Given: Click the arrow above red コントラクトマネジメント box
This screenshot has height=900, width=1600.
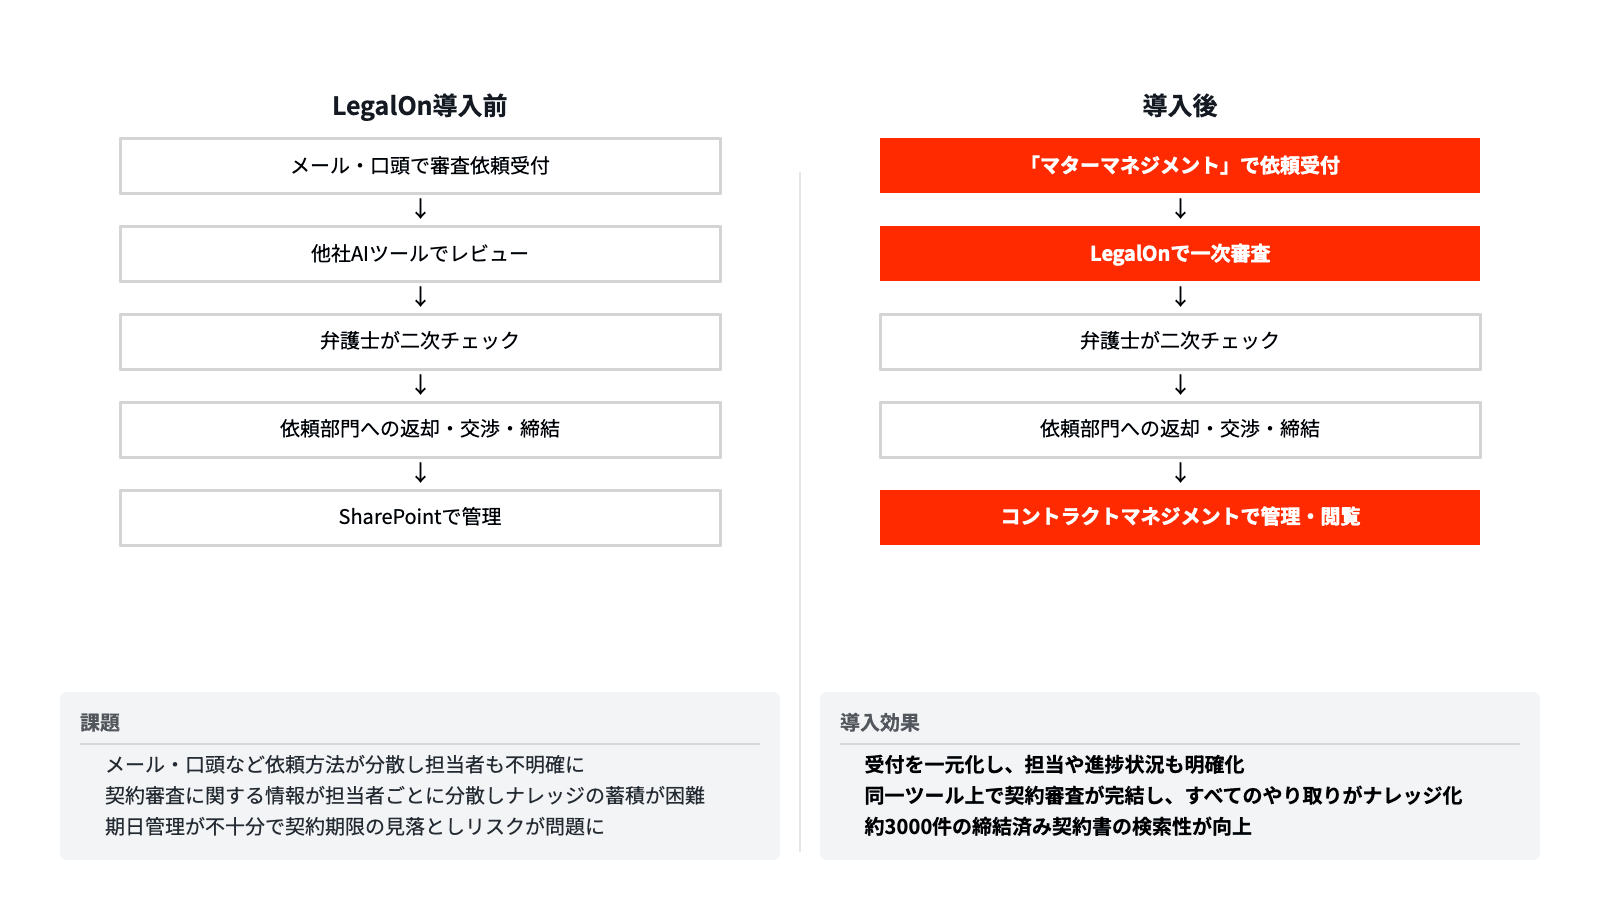Looking at the screenshot, I should [1180, 473].
